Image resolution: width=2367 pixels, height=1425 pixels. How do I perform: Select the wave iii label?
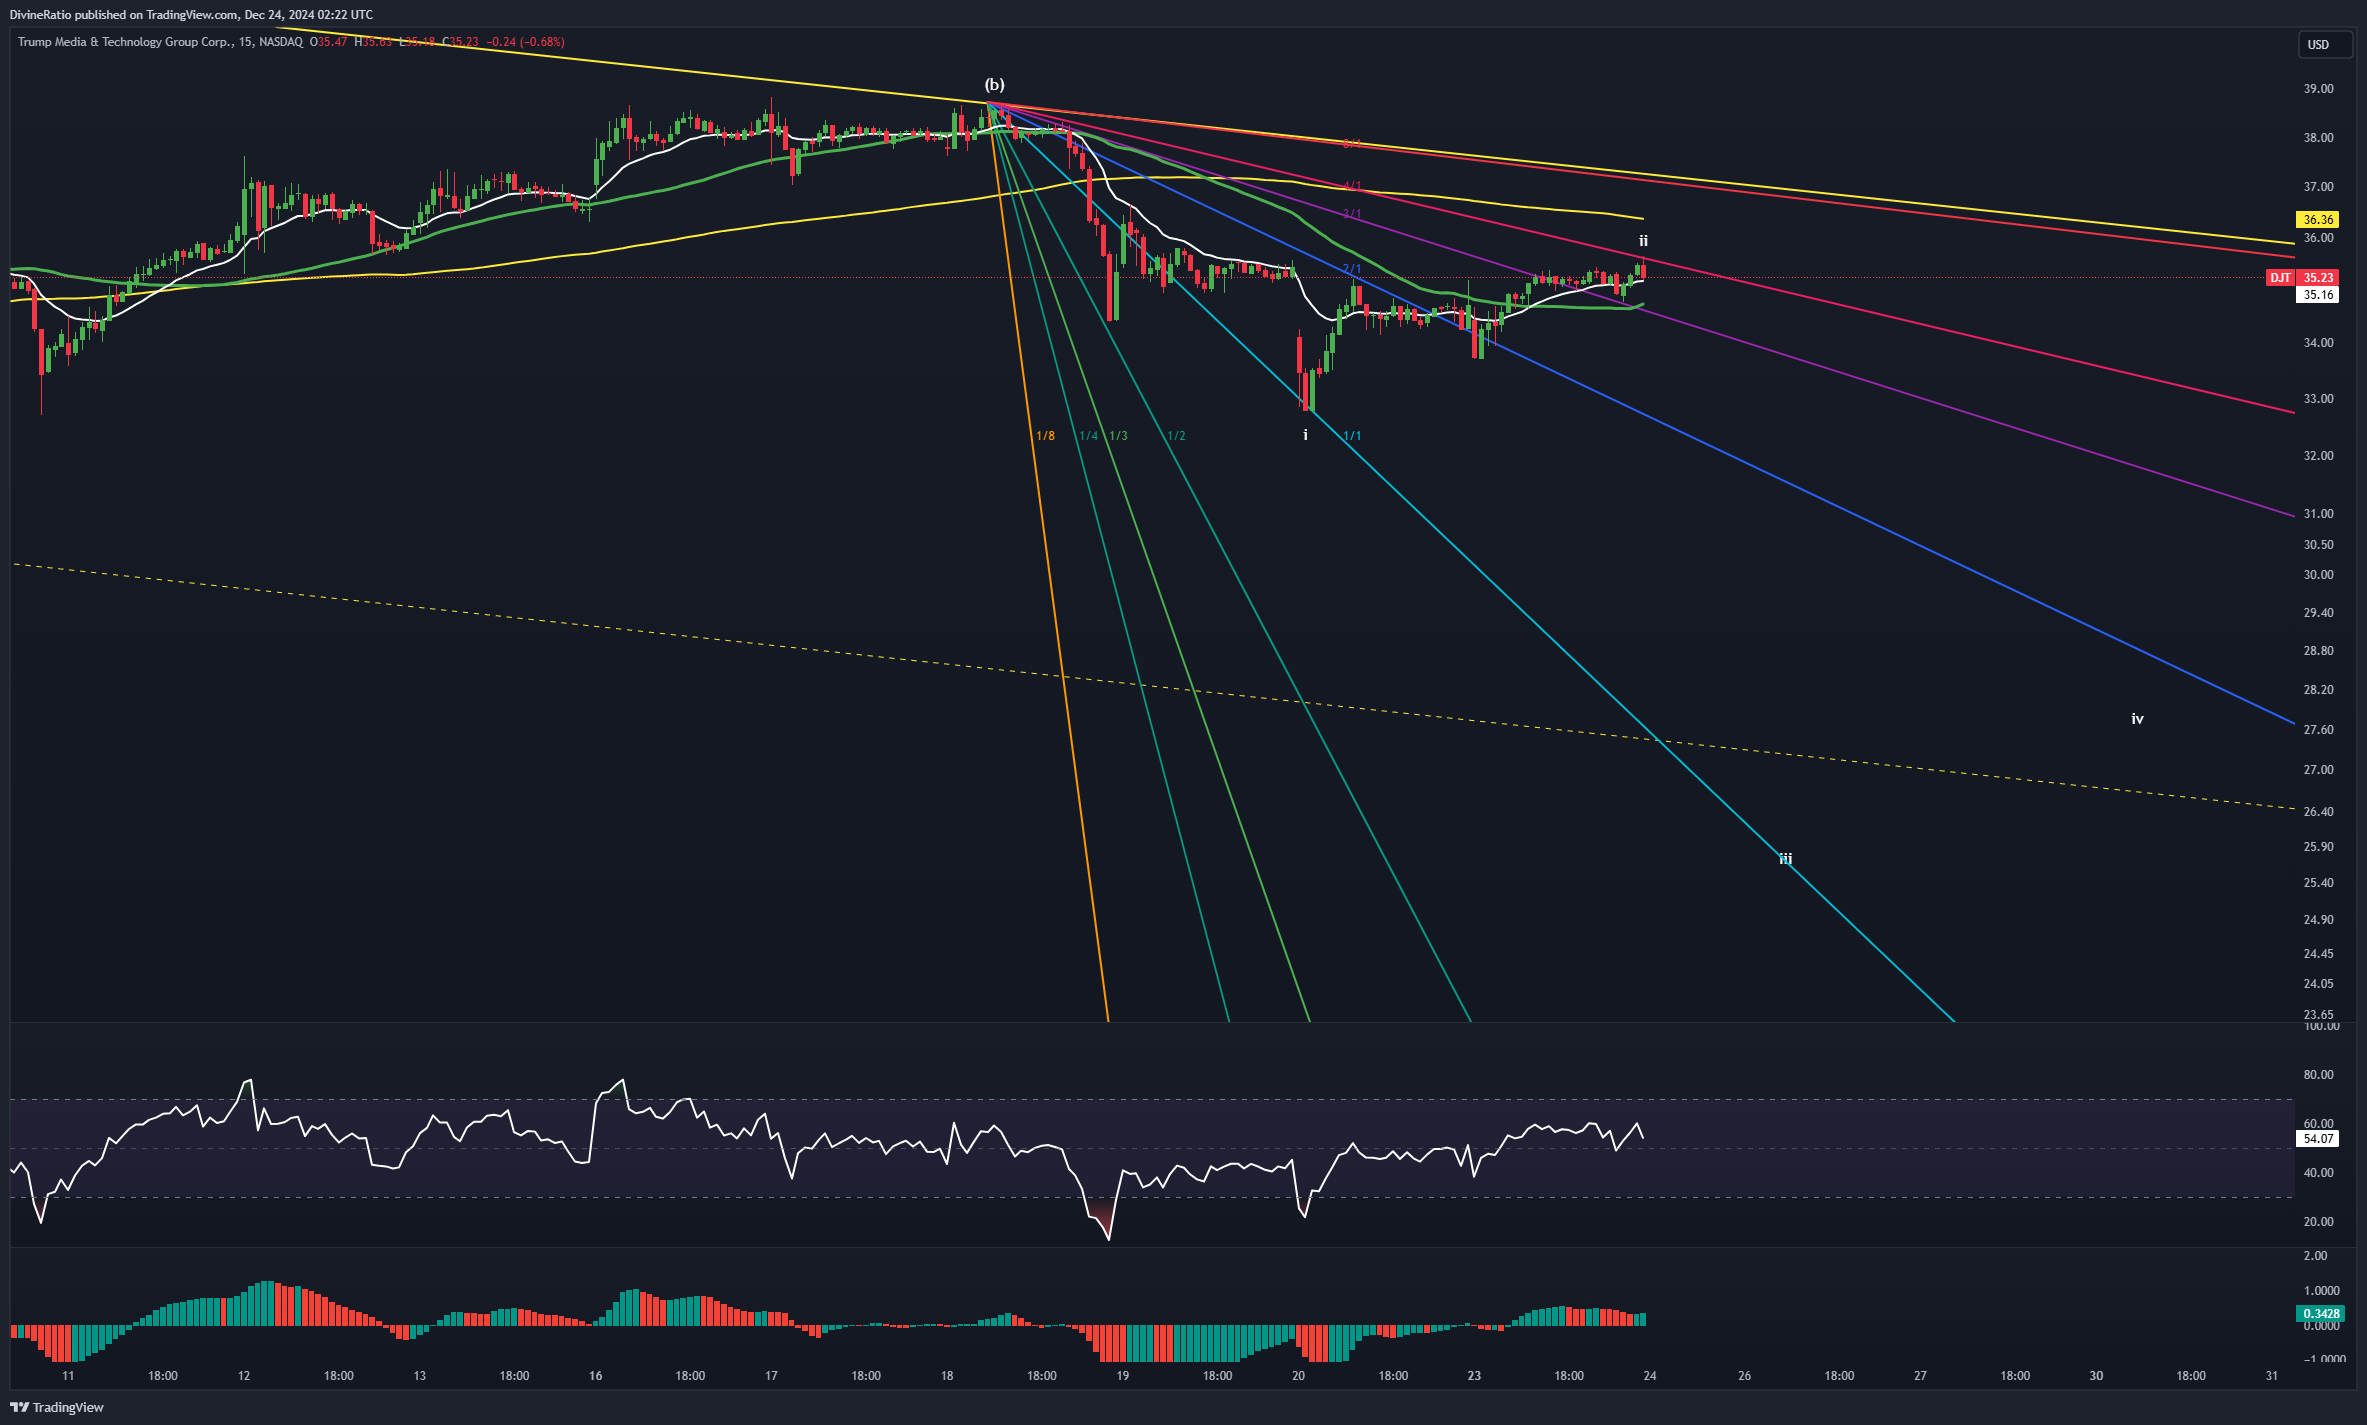point(1785,859)
